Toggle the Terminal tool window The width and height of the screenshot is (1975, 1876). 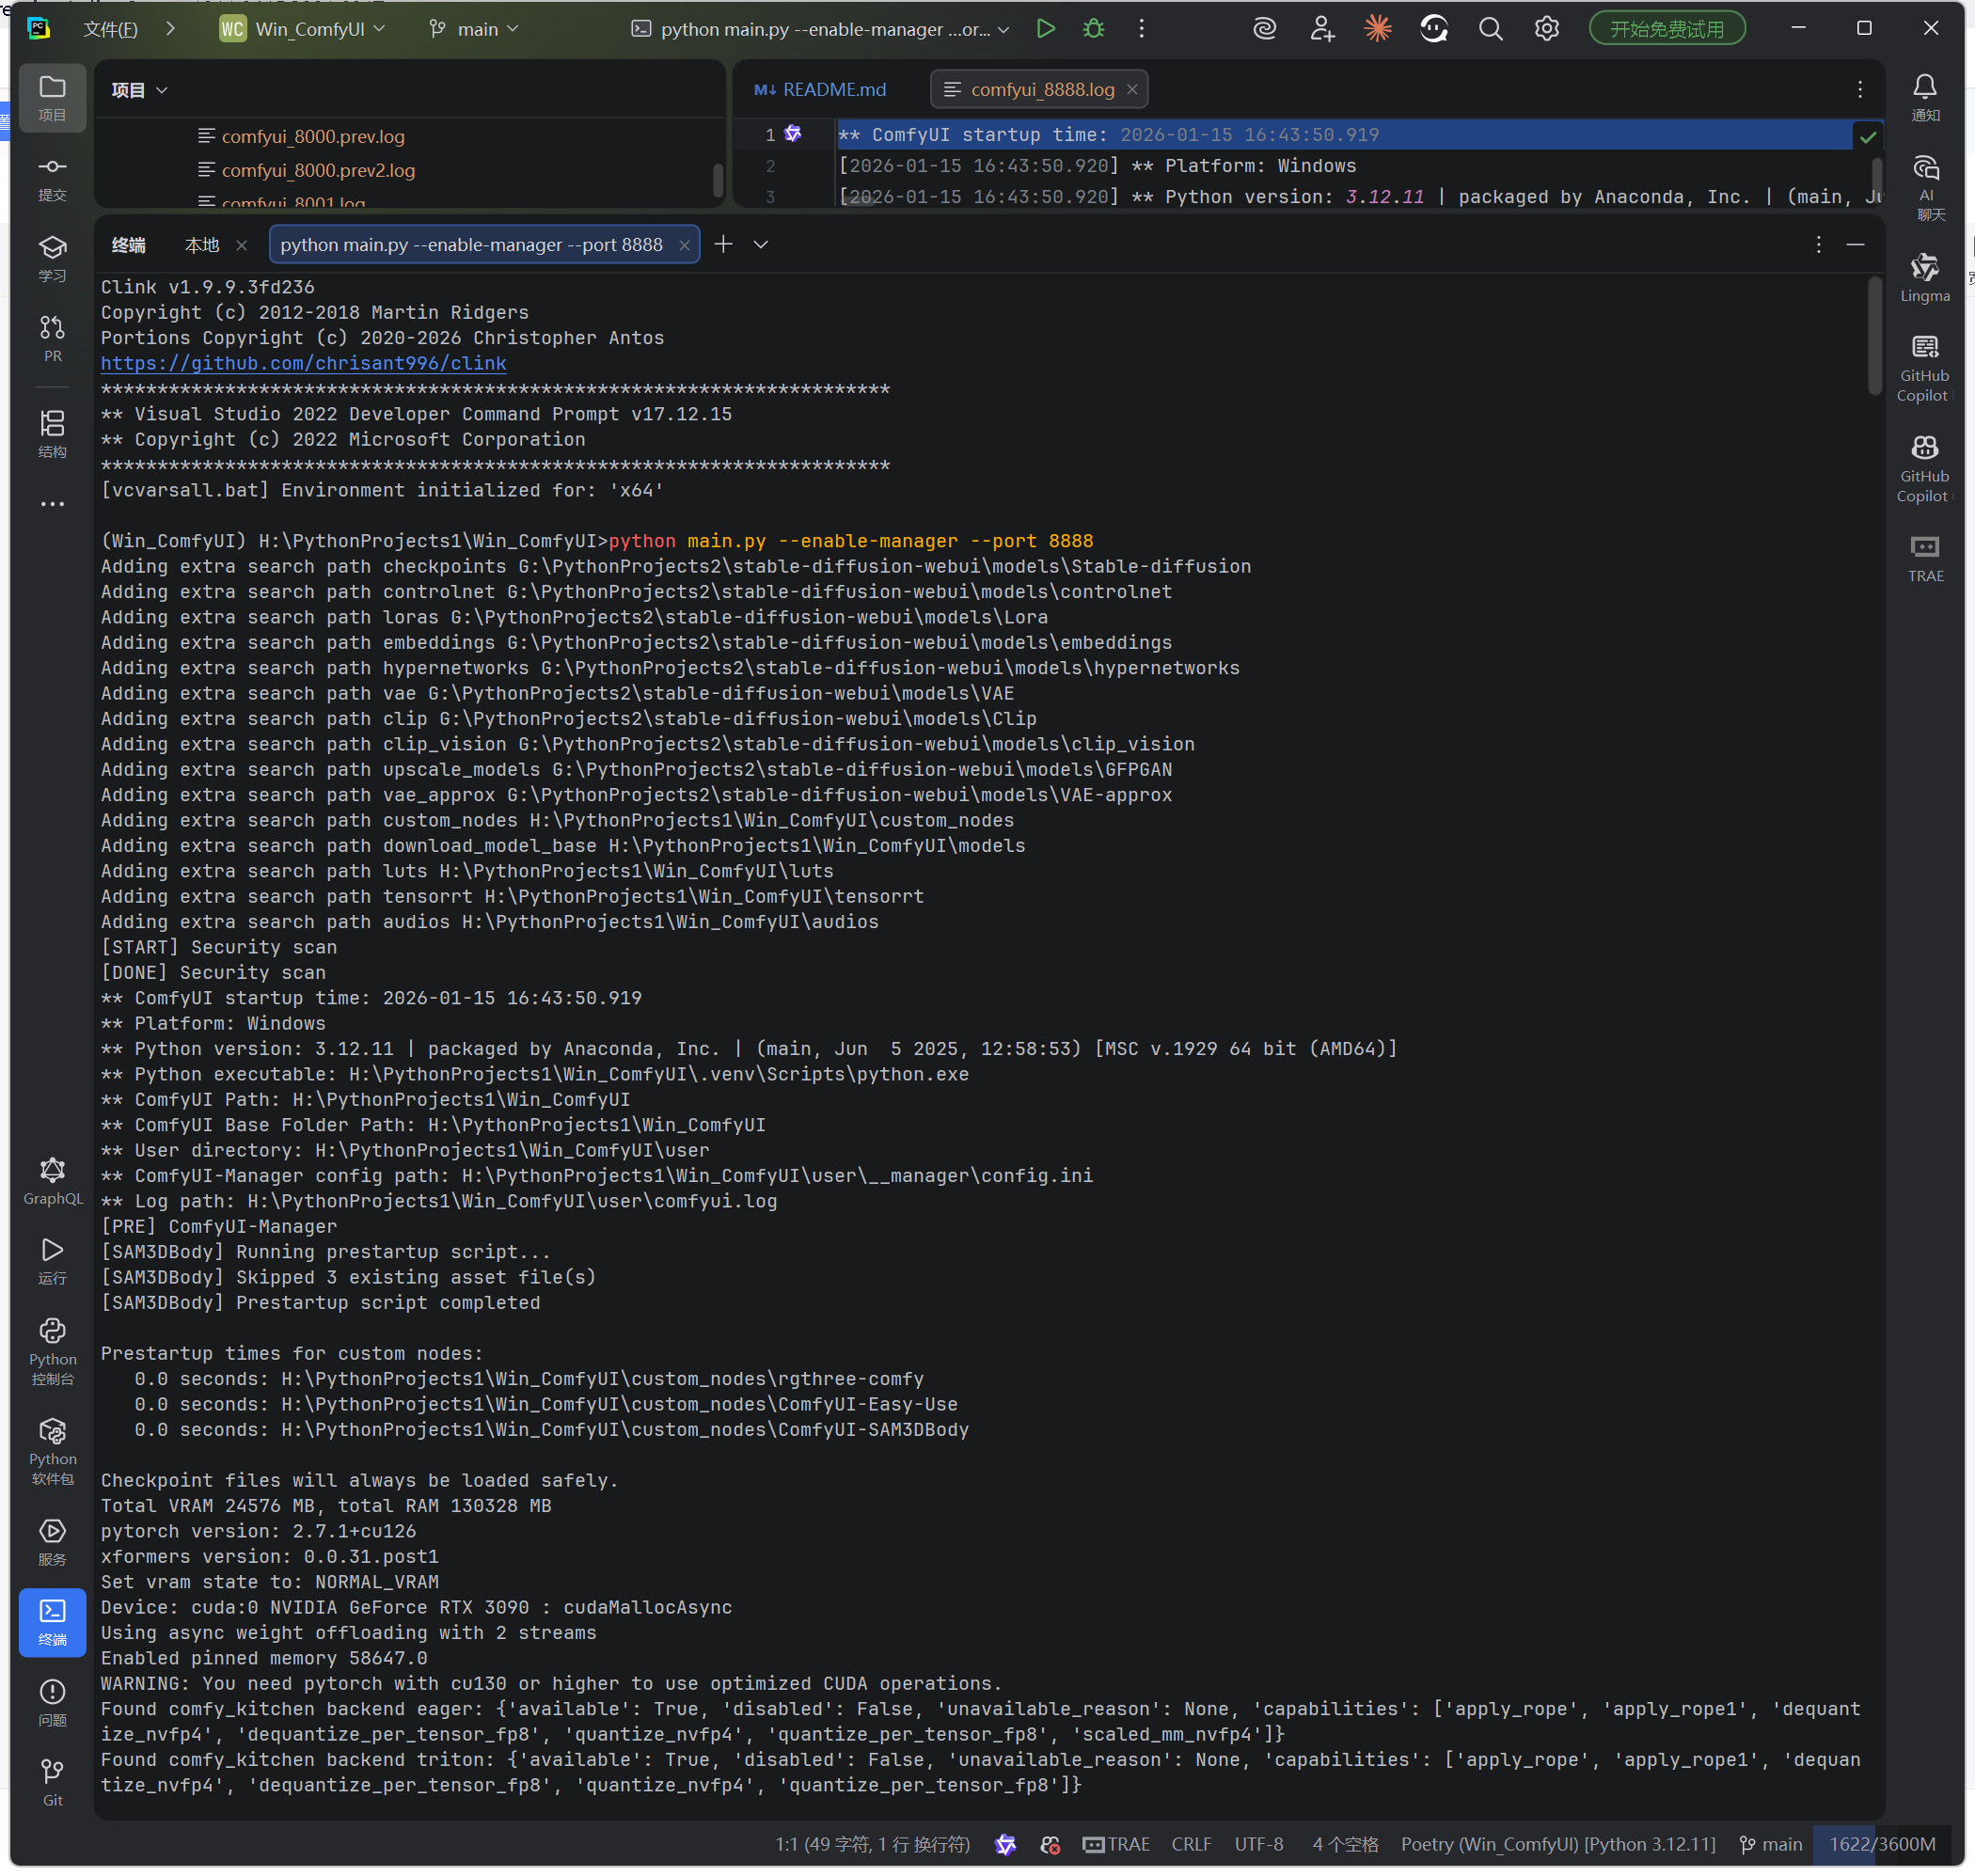52,1621
